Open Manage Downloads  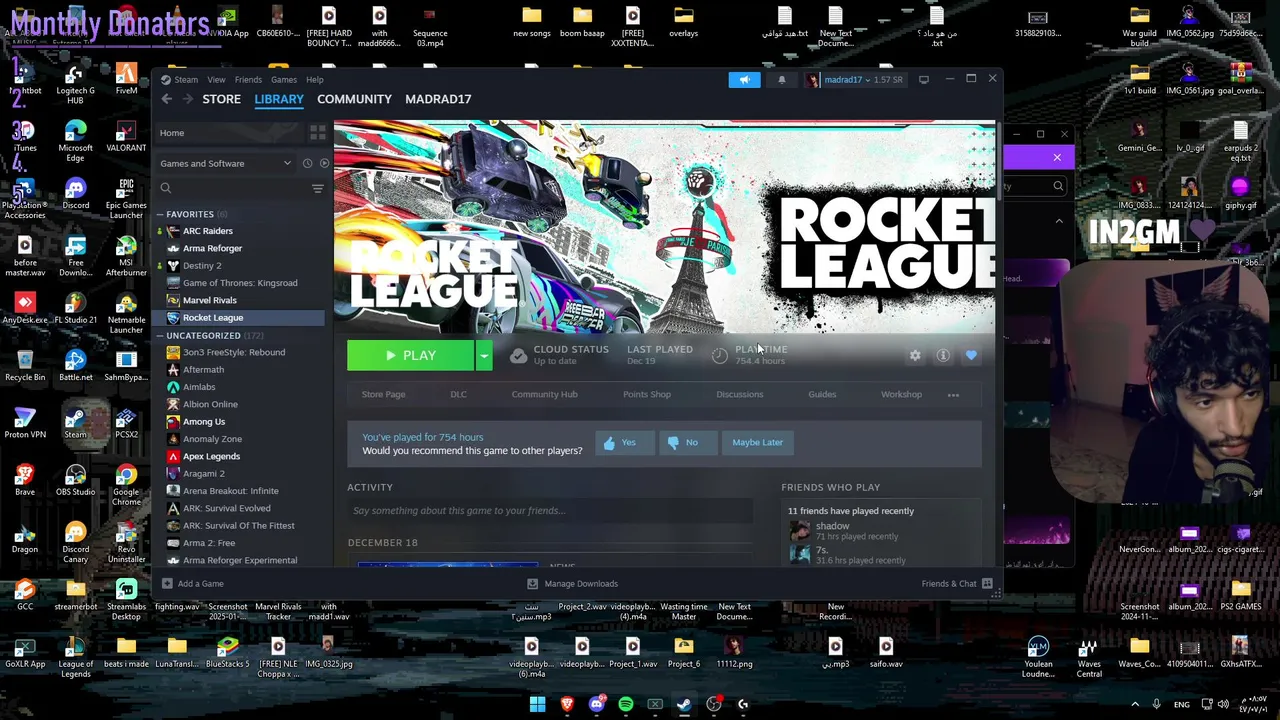pos(572,583)
